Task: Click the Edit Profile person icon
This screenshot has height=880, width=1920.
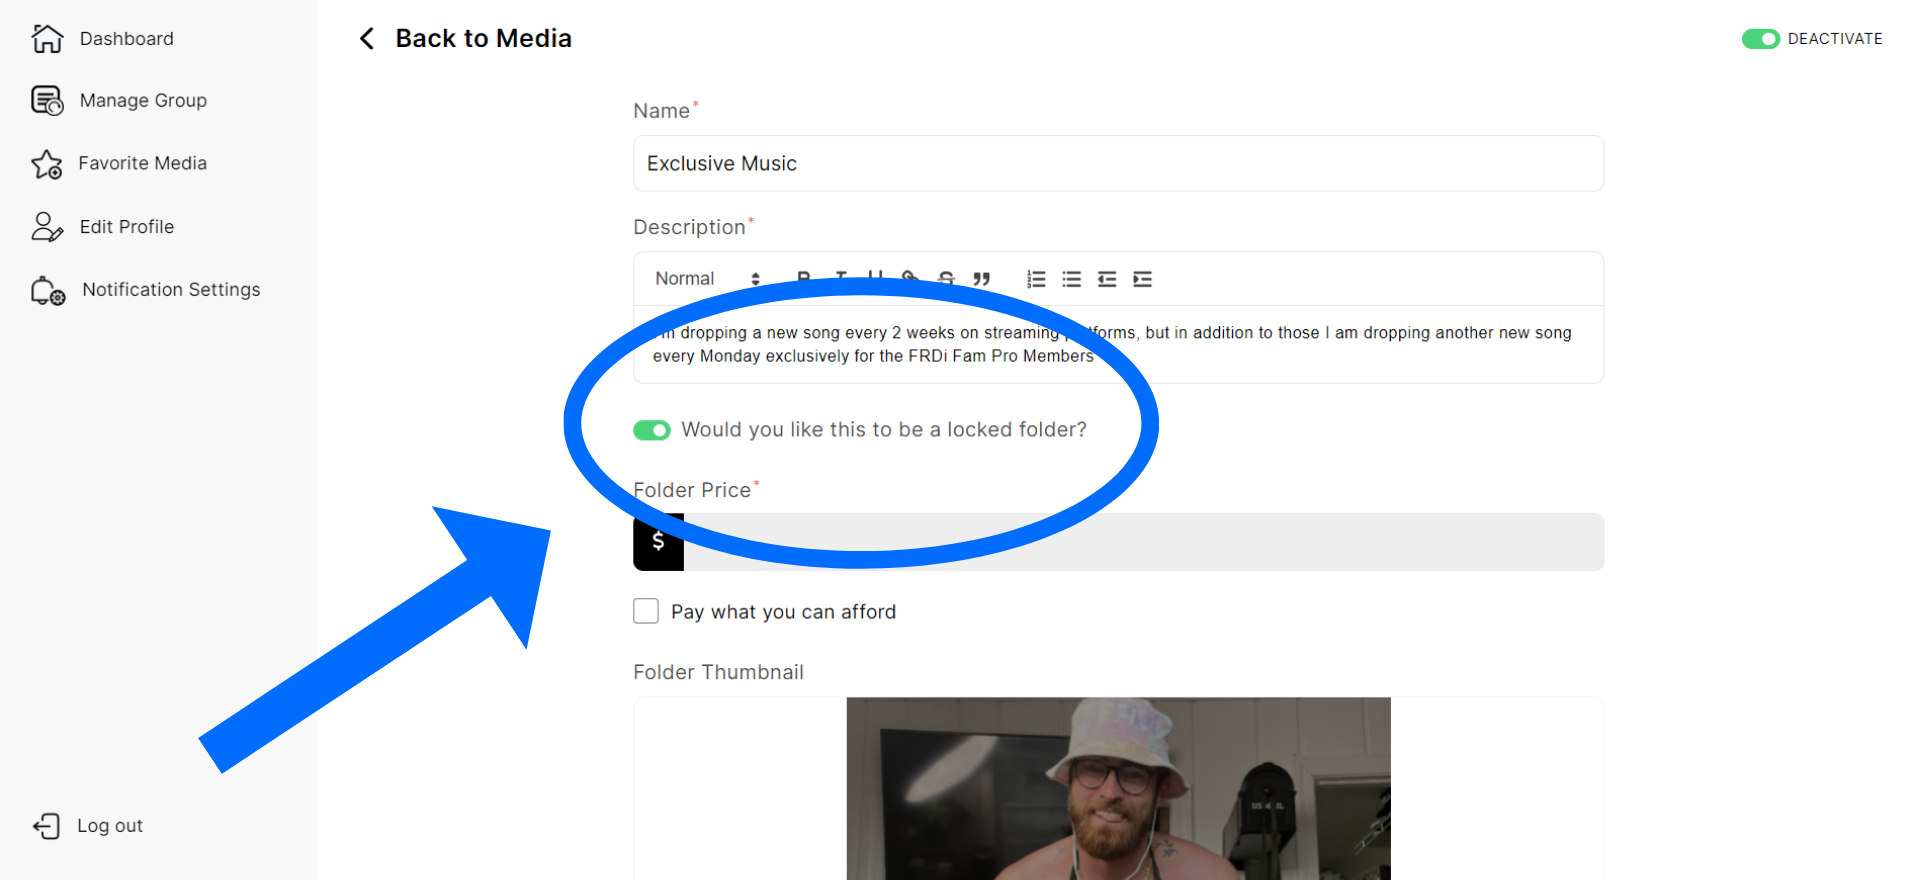Action: 47,227
